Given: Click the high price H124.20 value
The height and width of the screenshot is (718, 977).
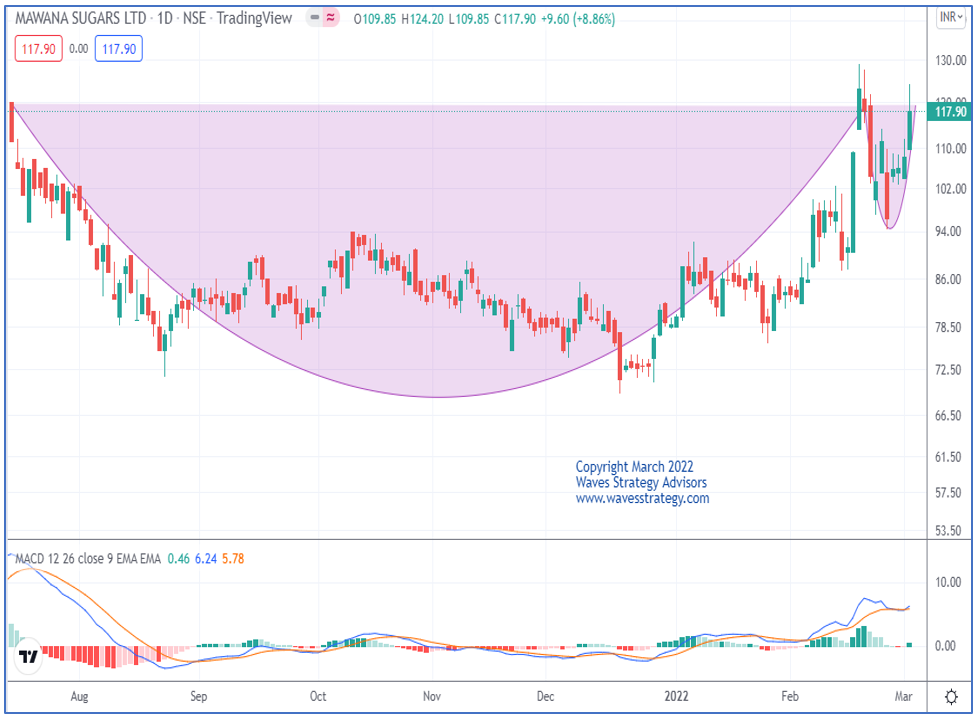Looking at the screenshot, I should pos(422,19).
